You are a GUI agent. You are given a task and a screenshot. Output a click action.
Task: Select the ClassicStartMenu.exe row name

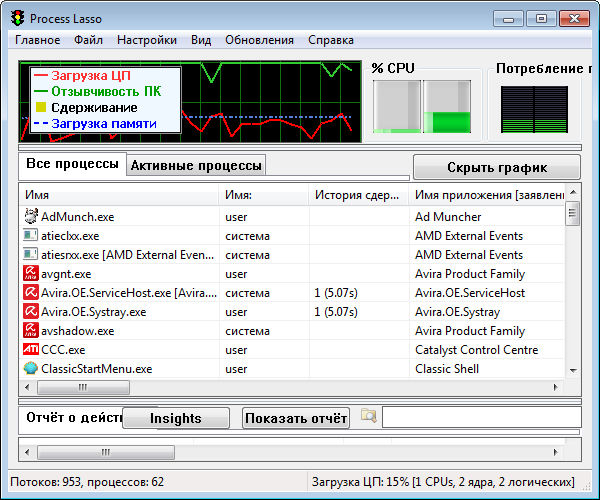coord(96,369)
